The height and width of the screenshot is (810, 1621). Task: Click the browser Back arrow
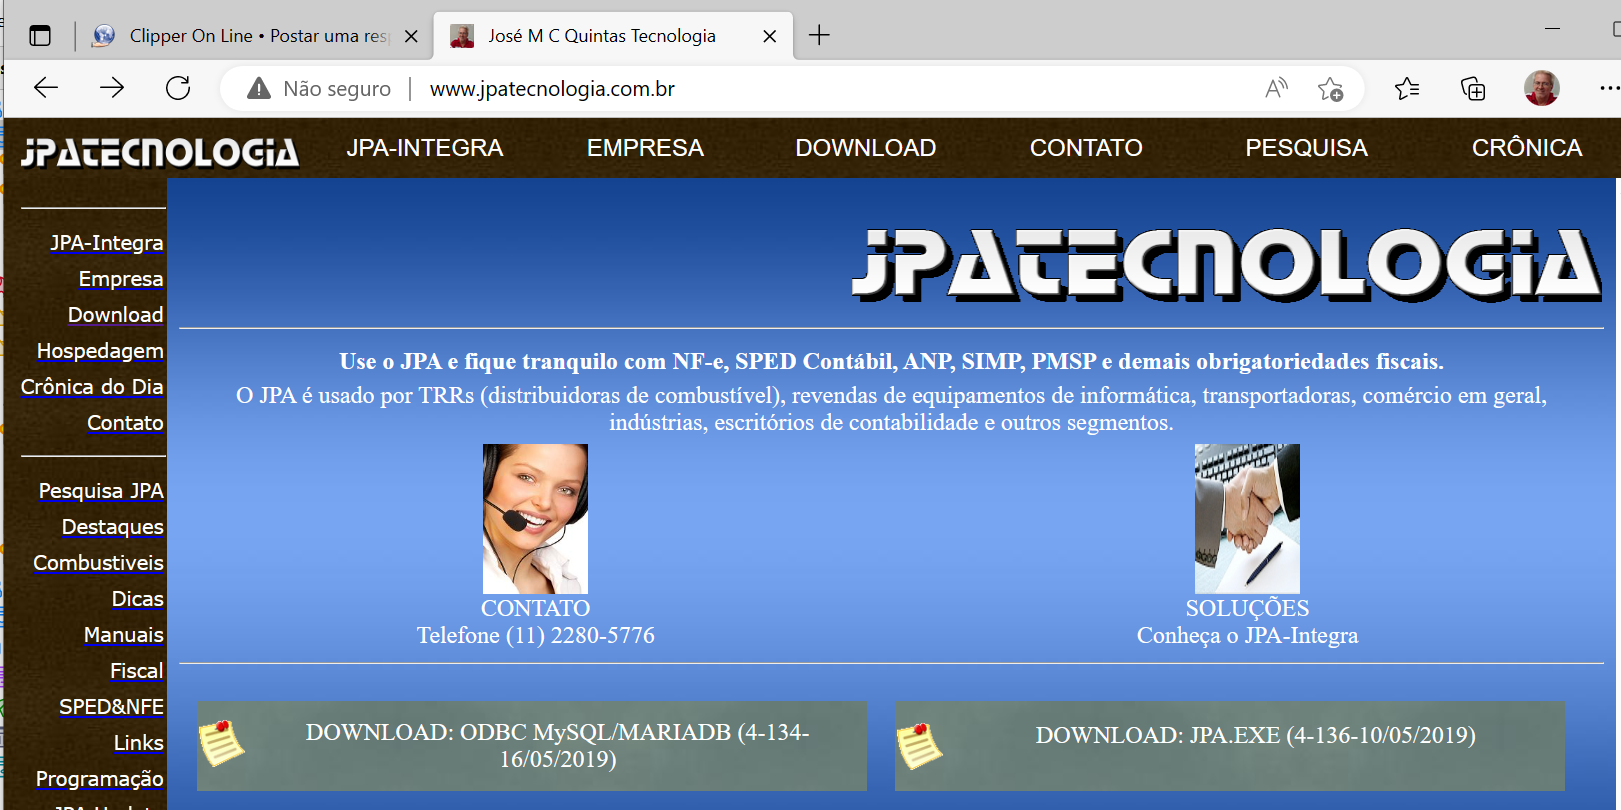[x=46, y=88]
